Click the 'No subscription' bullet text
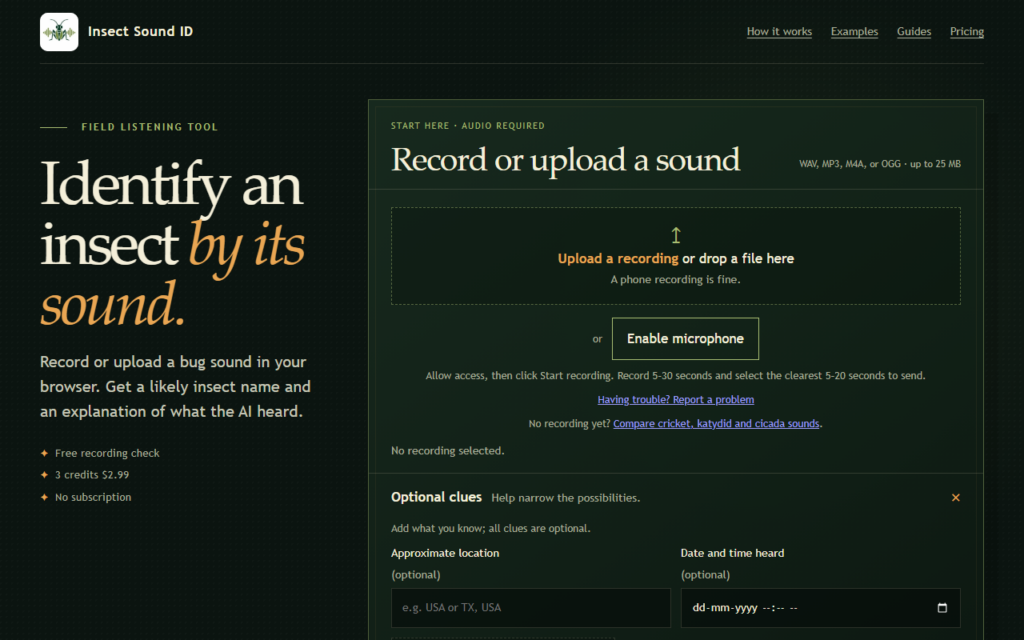Image resolution: width=1024 pixels, height=640 pixels. [x=93, y=497]
